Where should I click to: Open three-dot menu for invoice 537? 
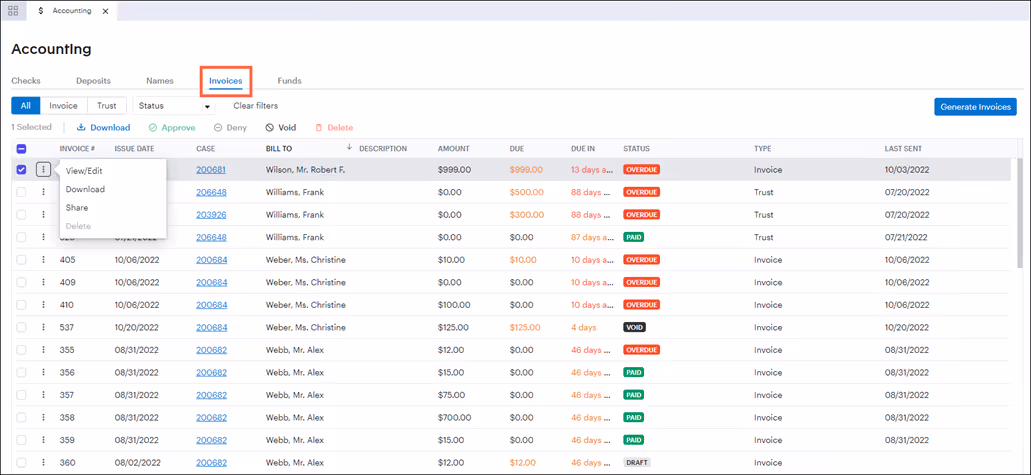(x=43, y=327)
